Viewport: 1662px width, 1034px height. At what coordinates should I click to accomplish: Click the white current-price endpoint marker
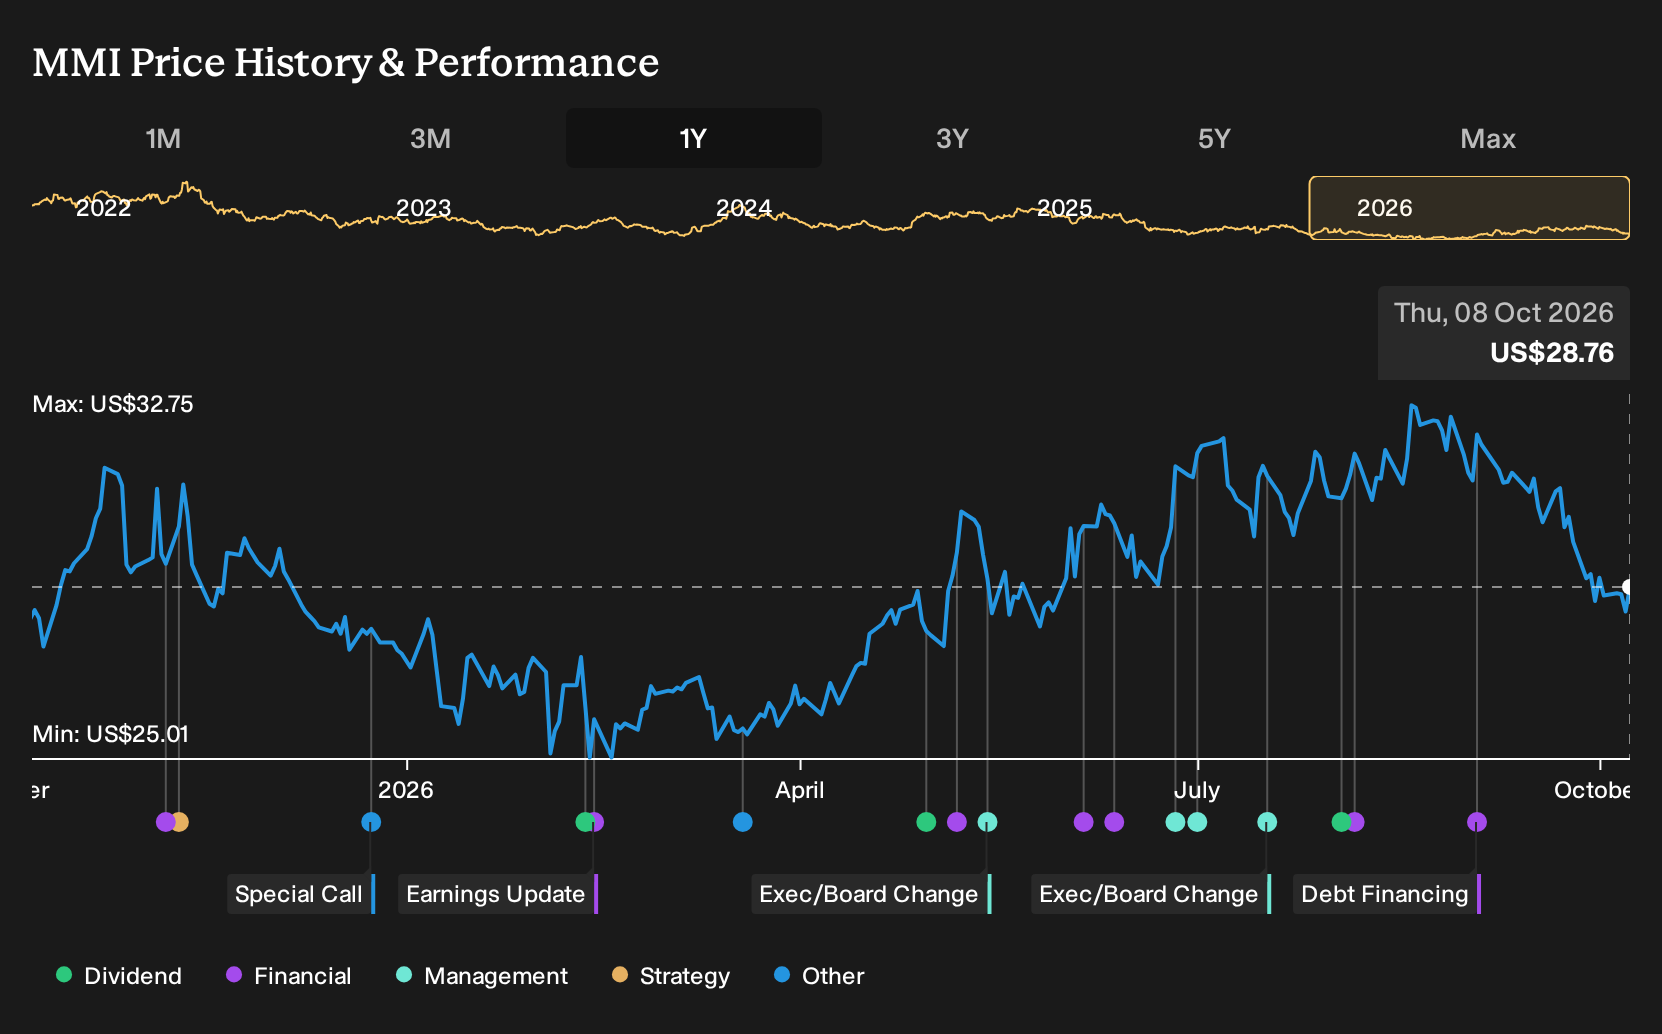pos(1628,587)
